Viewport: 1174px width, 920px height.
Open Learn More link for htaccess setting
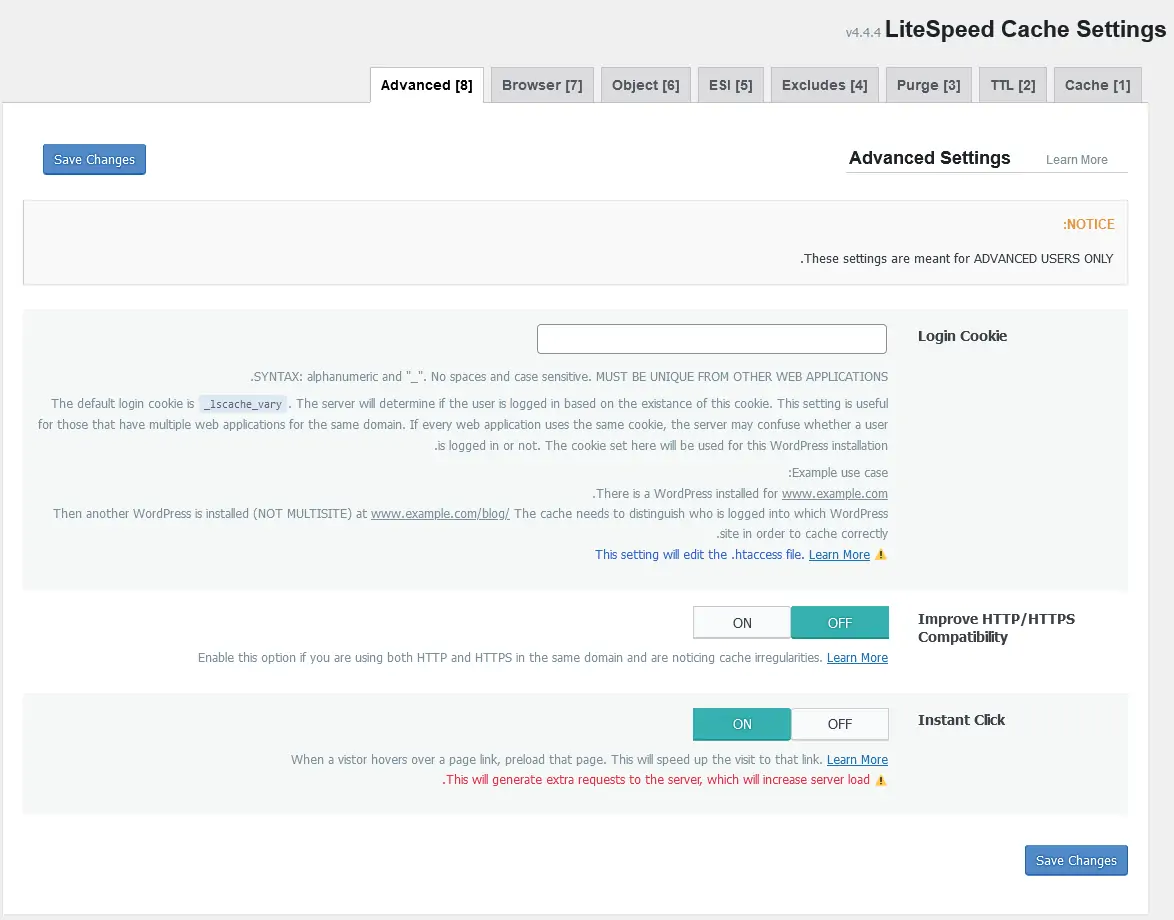click(839, 555)
